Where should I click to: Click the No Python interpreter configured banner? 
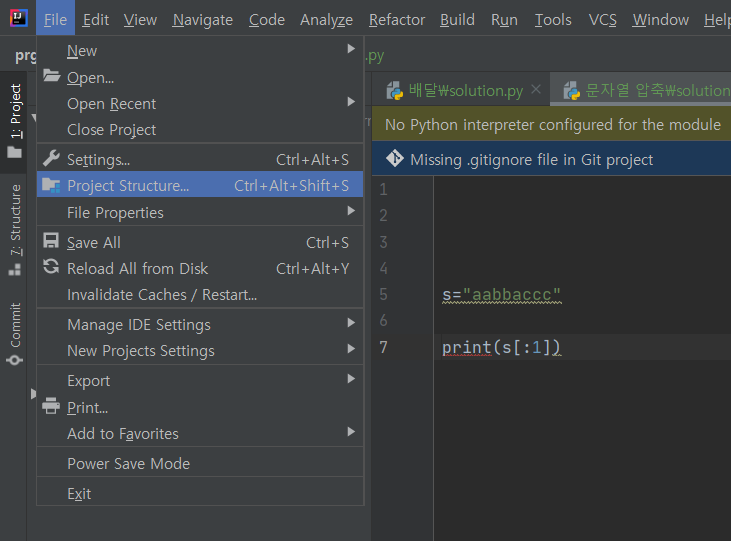pos(552,124)
